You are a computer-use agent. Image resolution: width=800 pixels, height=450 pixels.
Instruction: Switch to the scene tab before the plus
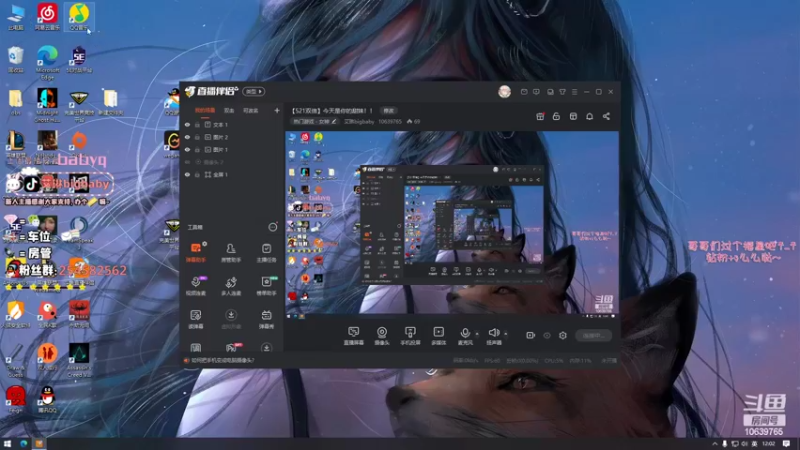[251, 110]
